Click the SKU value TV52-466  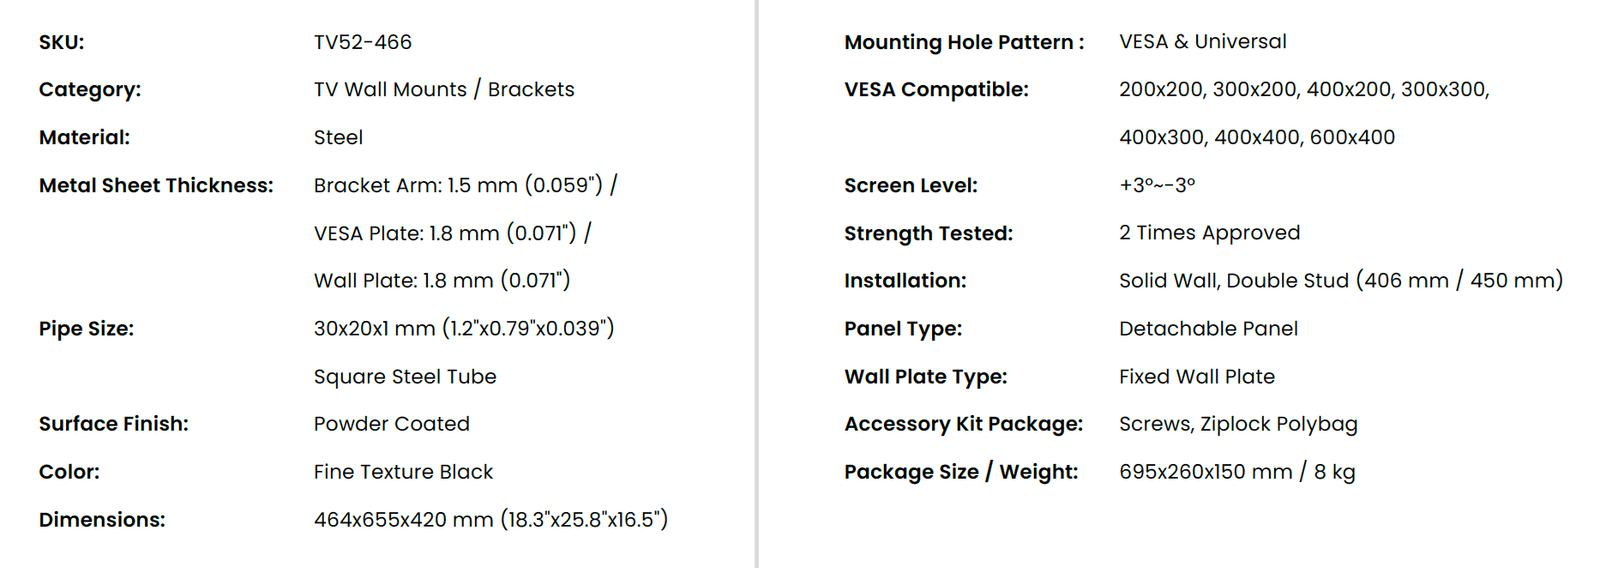coord(362,42)
